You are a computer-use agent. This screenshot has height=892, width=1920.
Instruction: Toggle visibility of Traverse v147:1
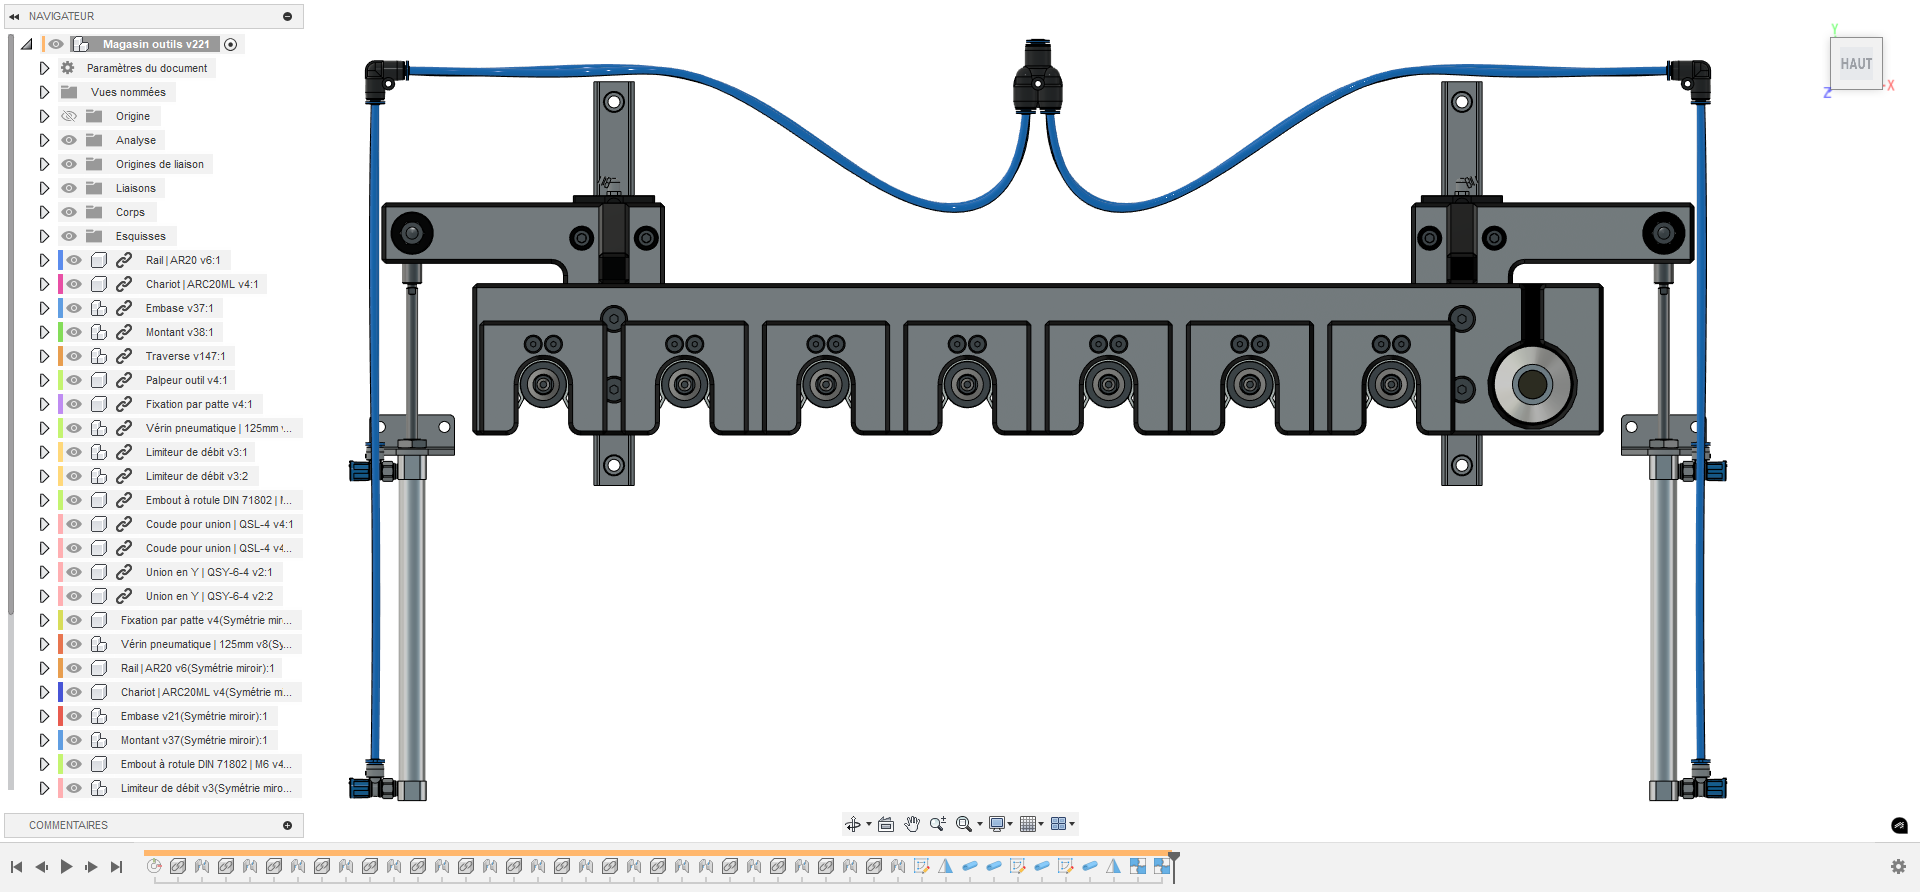pos(74,356)
